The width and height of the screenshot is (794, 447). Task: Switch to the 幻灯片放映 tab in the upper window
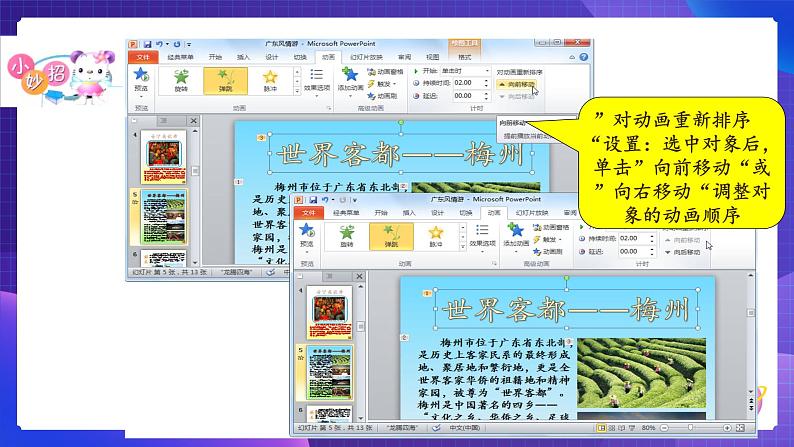pyautogui.click(x=366, y=57)
